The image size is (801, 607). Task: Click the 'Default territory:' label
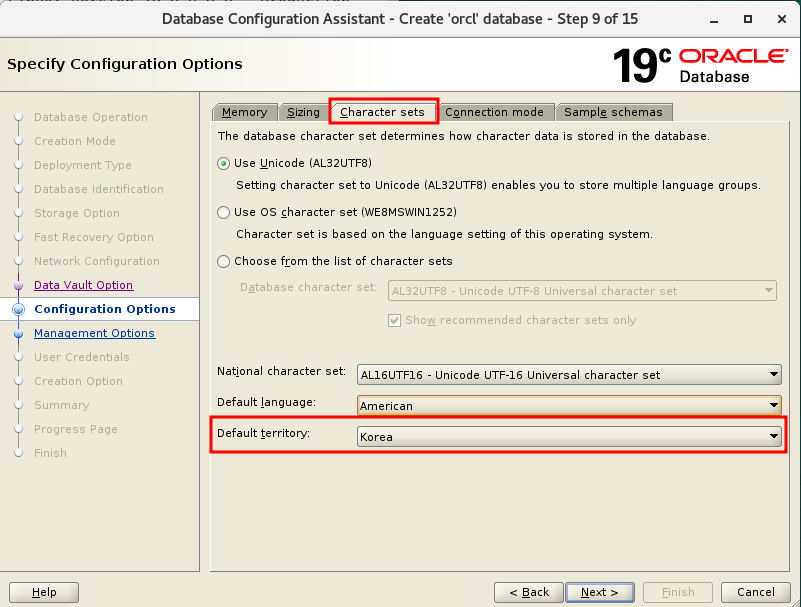263,434
